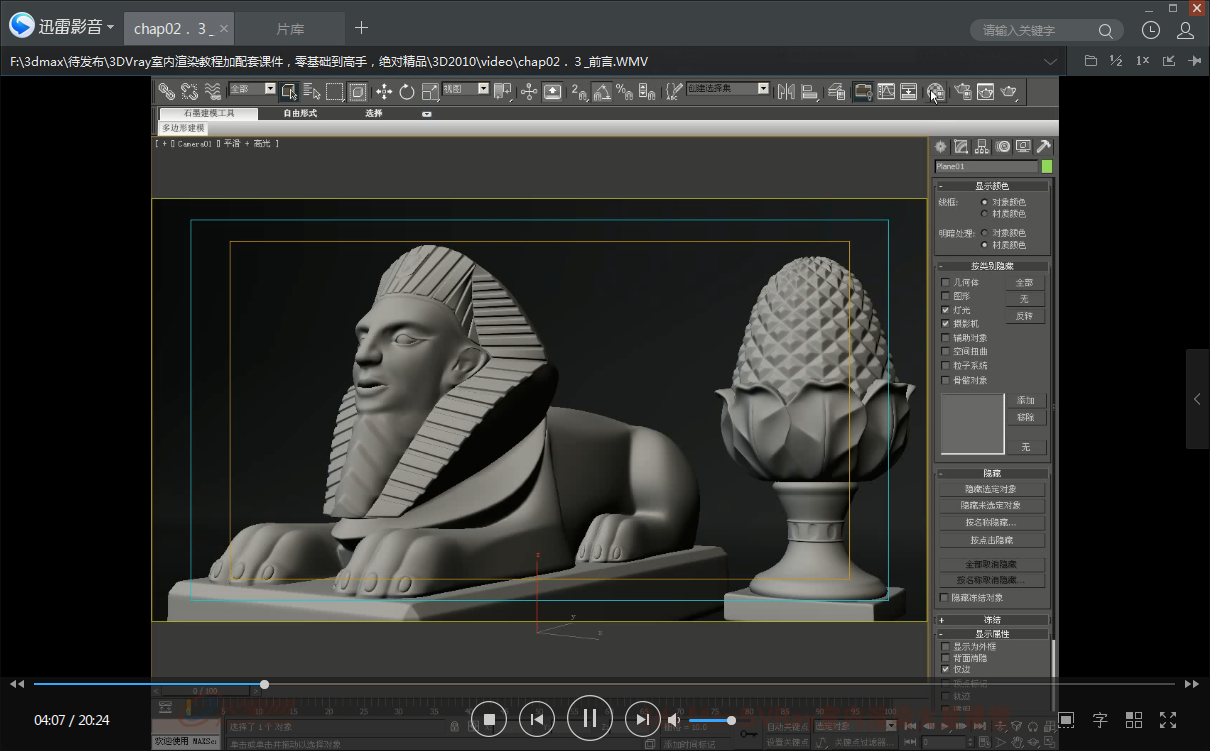Viewport: 1210px width, 751px height.
Task: Open Select by Name list icon
Action: pos(312,92)
